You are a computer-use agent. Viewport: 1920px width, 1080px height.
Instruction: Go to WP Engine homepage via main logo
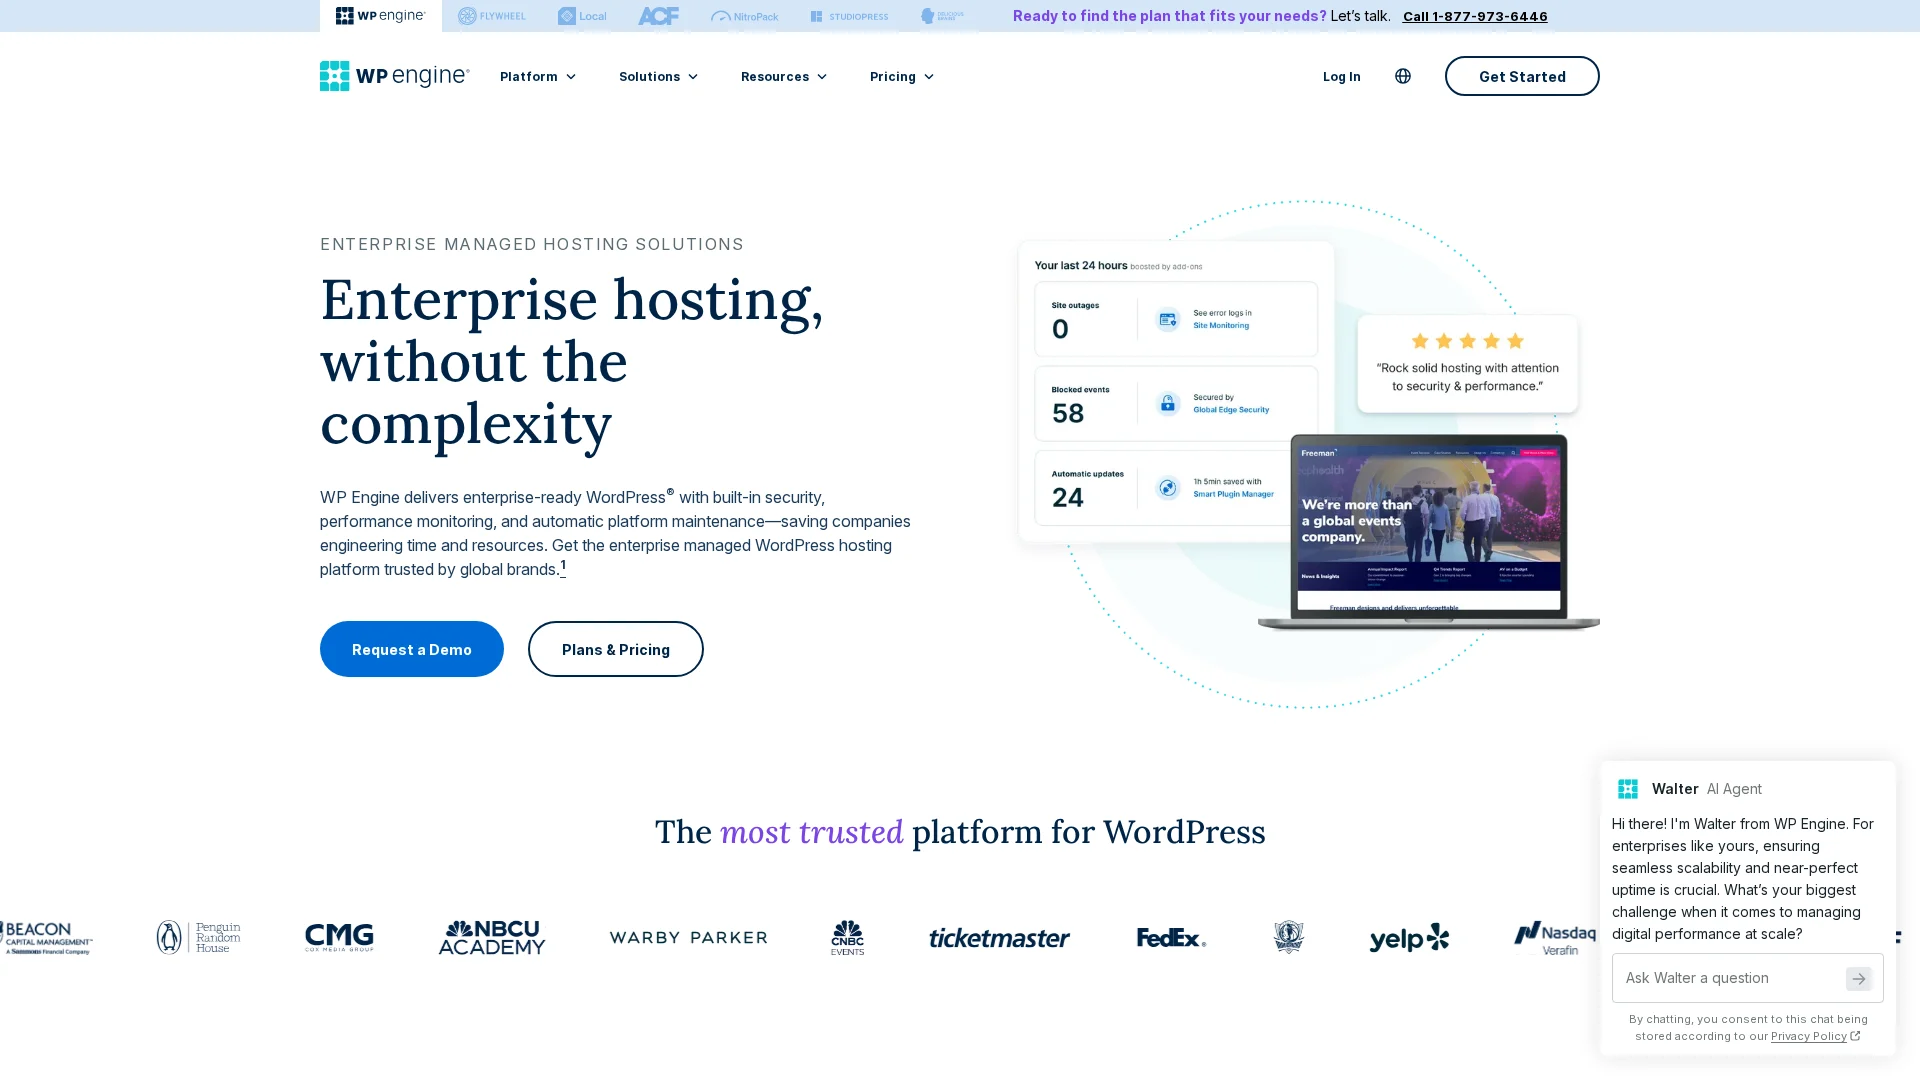click(x=394, y=76)
